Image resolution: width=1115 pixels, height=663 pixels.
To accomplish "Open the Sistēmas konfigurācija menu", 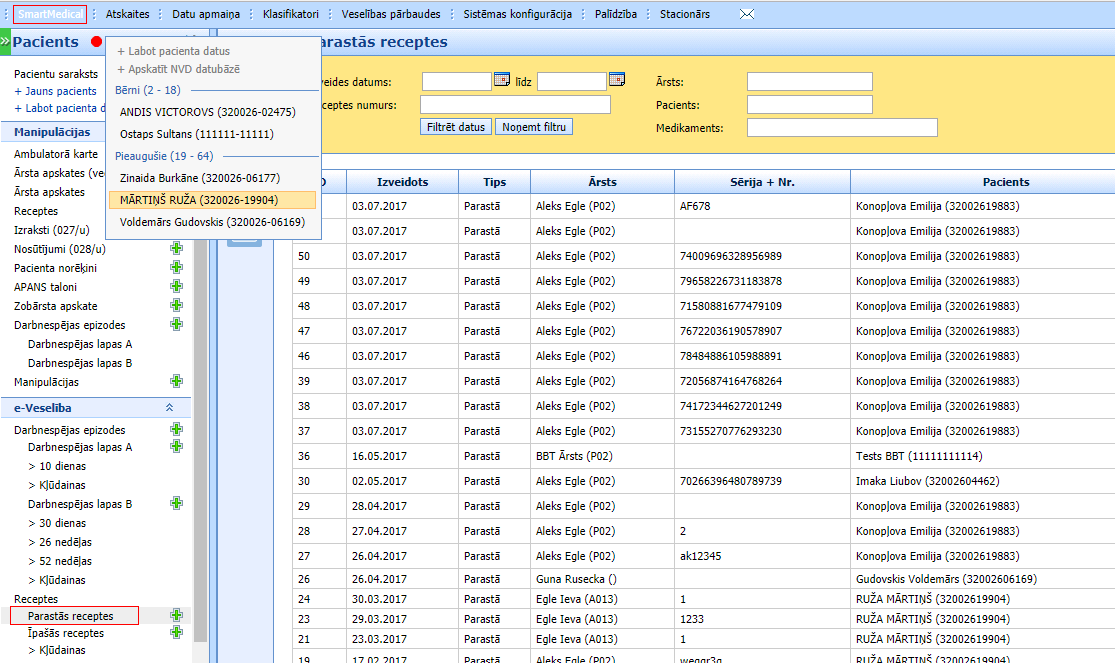I will point(517,14).
